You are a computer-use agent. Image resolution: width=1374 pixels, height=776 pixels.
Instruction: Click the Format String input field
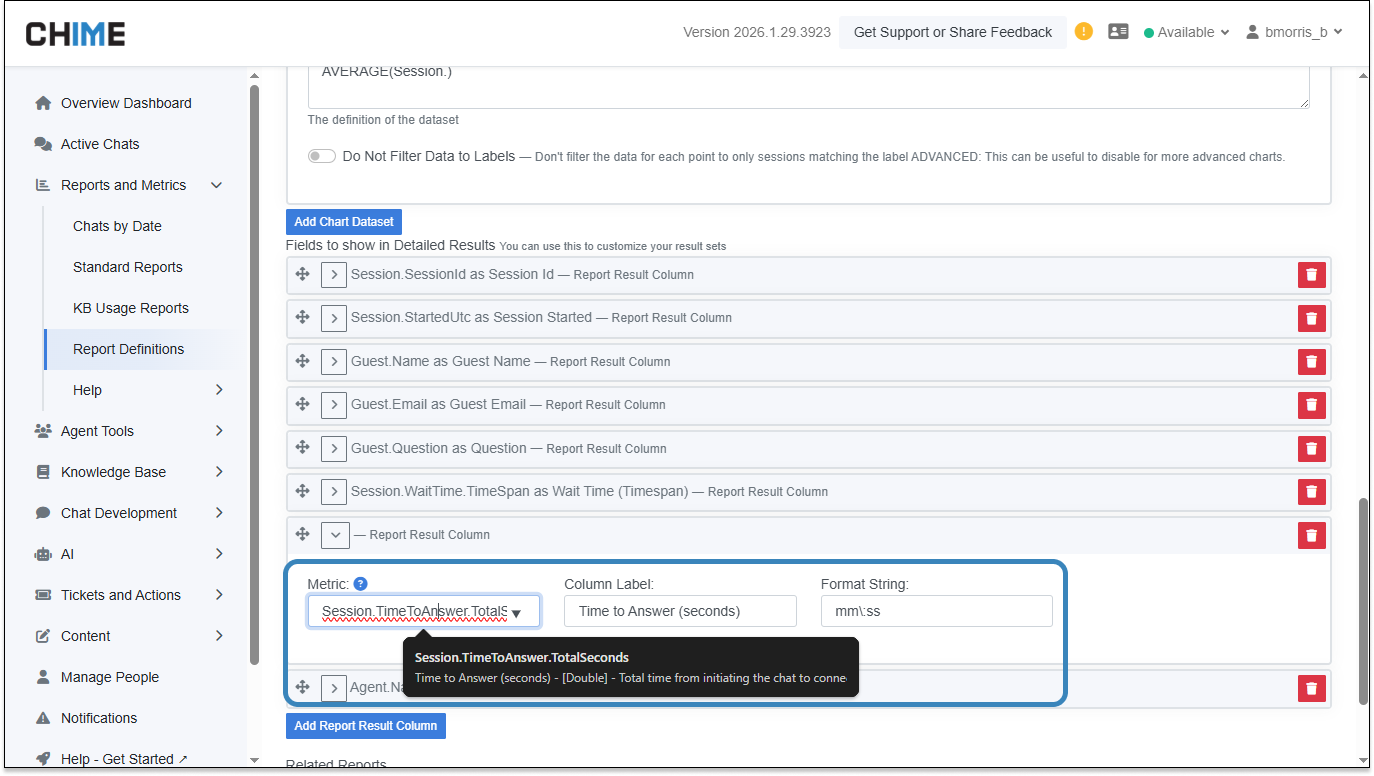936,611
